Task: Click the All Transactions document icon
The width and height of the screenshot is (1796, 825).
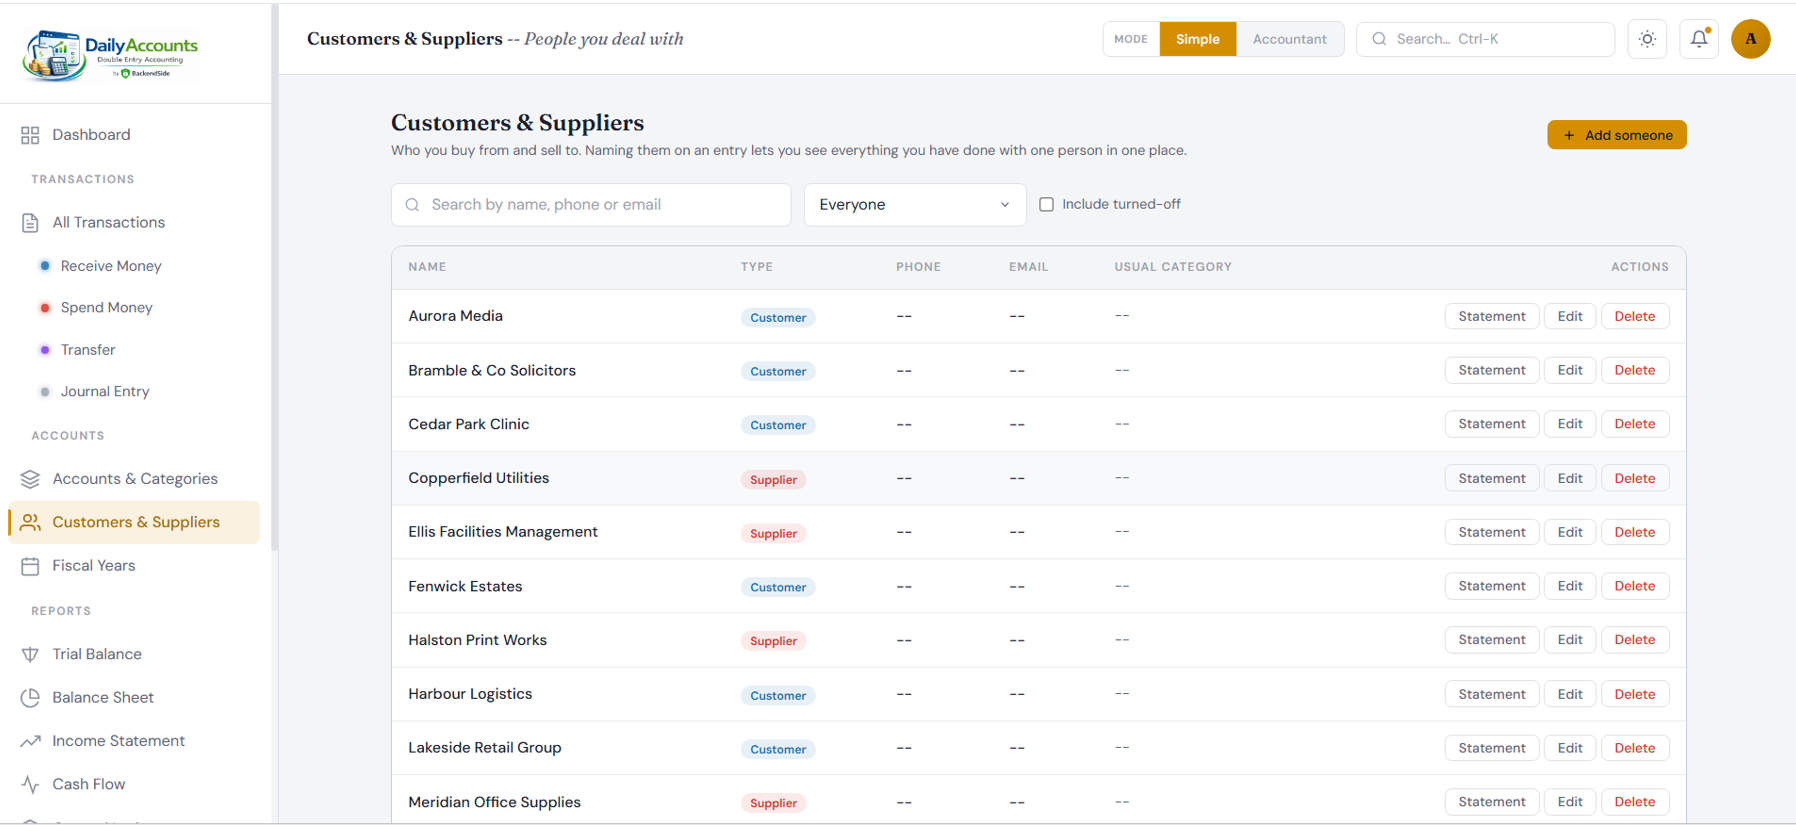Action: coord(30,223)
